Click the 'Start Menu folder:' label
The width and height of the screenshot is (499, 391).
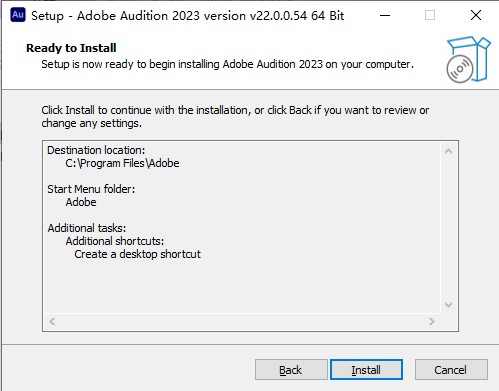pyautogui.click(x=91, y=189)
